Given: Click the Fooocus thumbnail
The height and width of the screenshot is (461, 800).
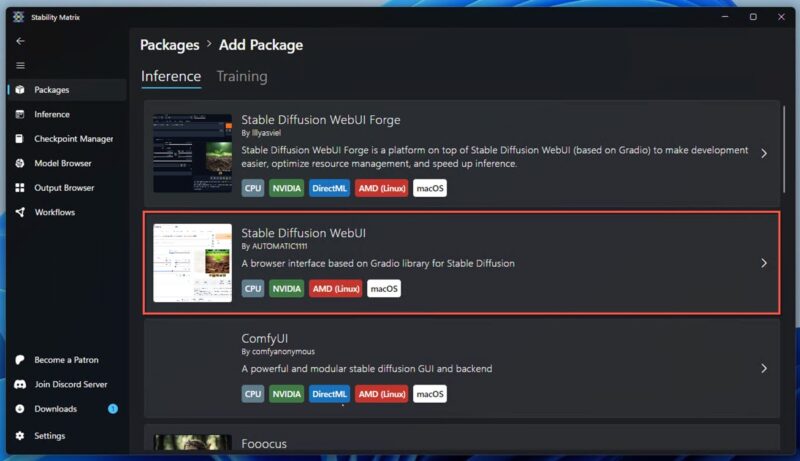Looking at the screenshot, I should [x=192, y=443].
